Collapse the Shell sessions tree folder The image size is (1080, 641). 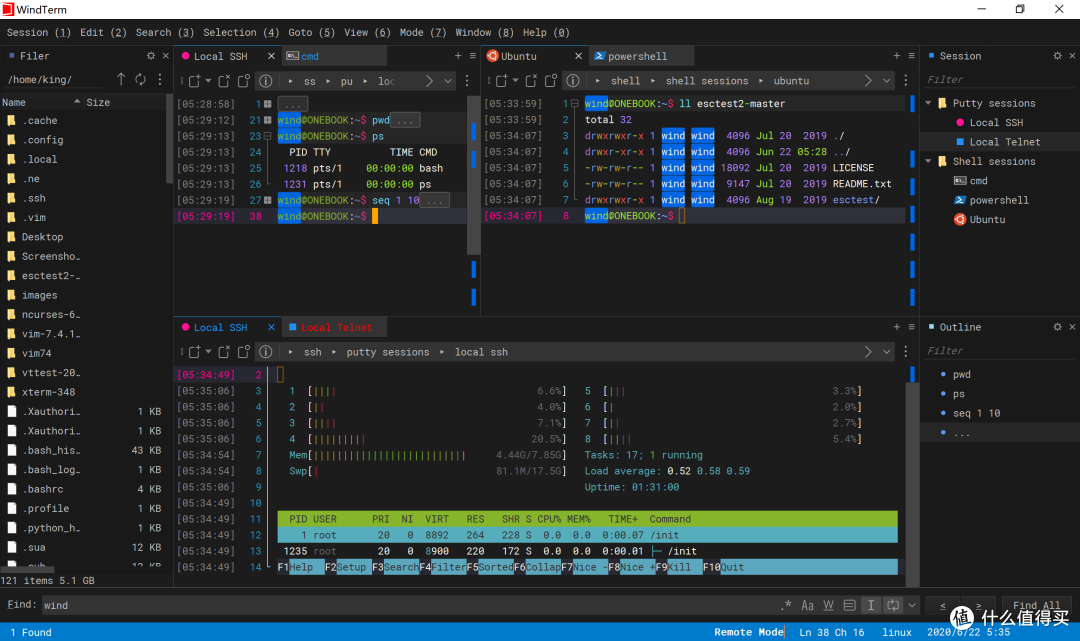928,161
